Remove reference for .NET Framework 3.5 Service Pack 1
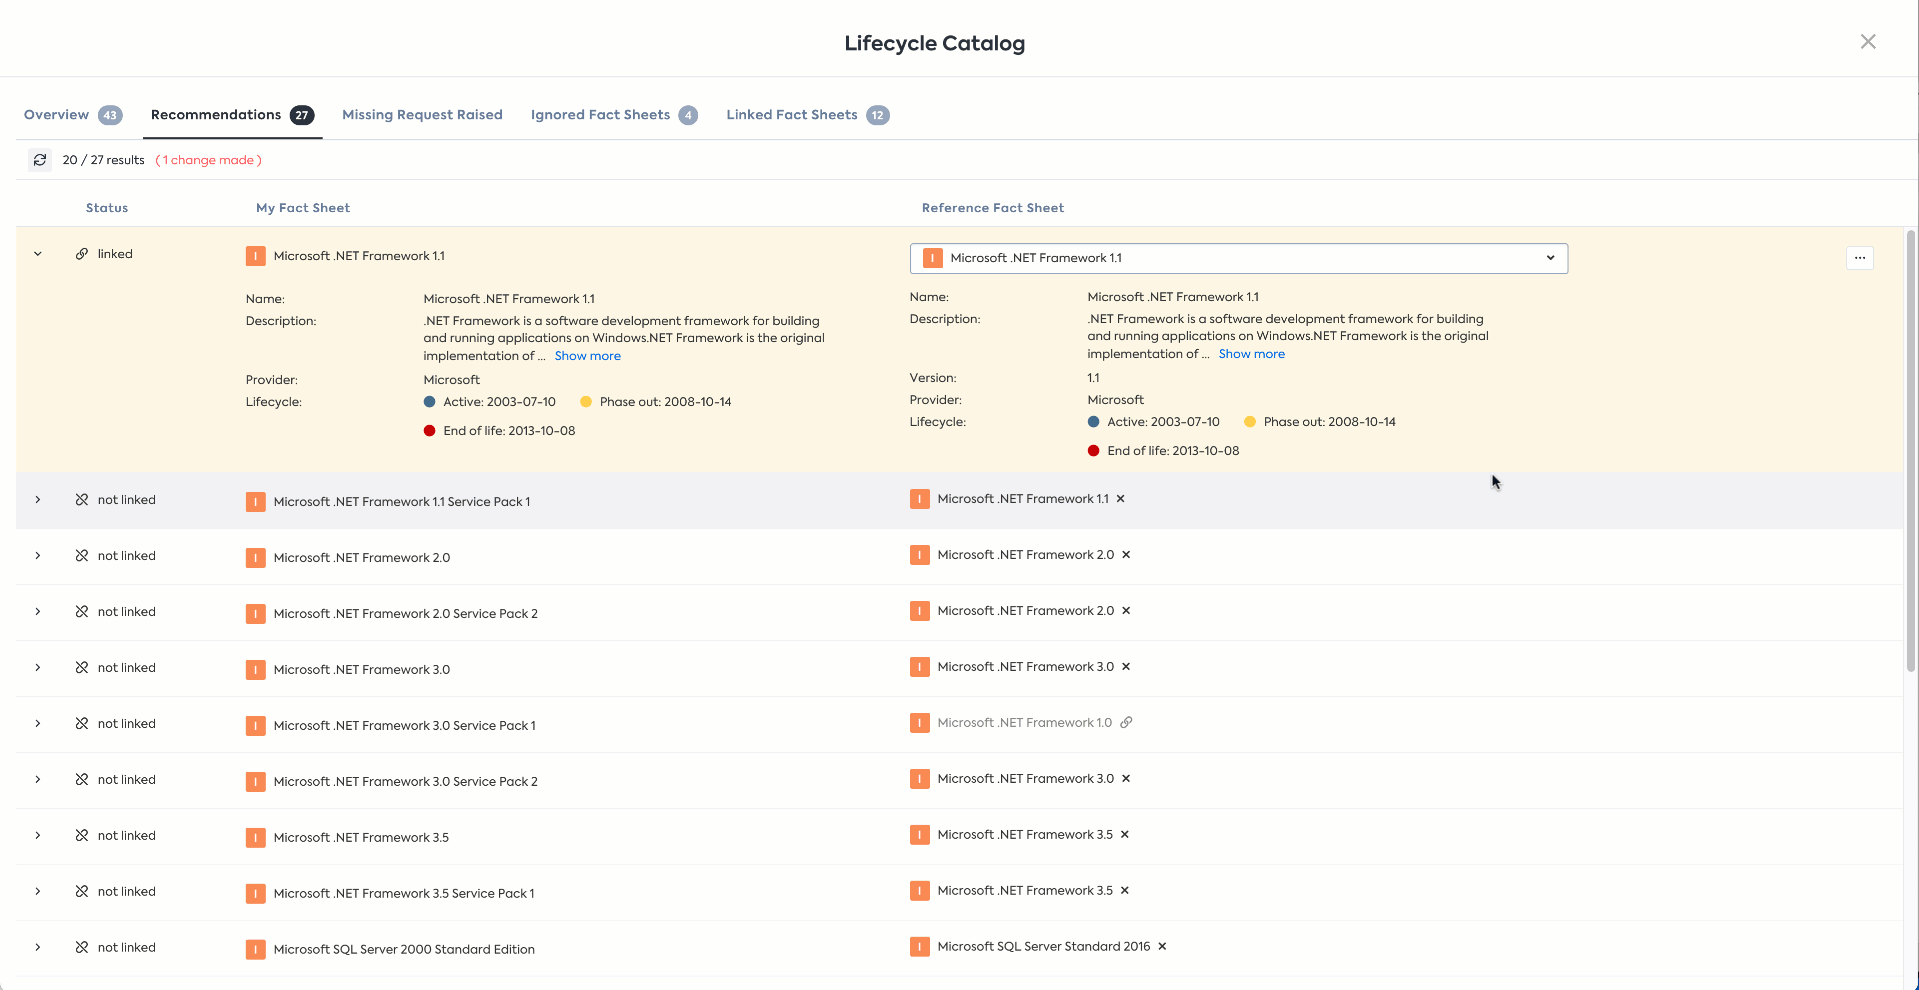The width and height of the screenshot is (1919, 990). tap(1125, 891)
